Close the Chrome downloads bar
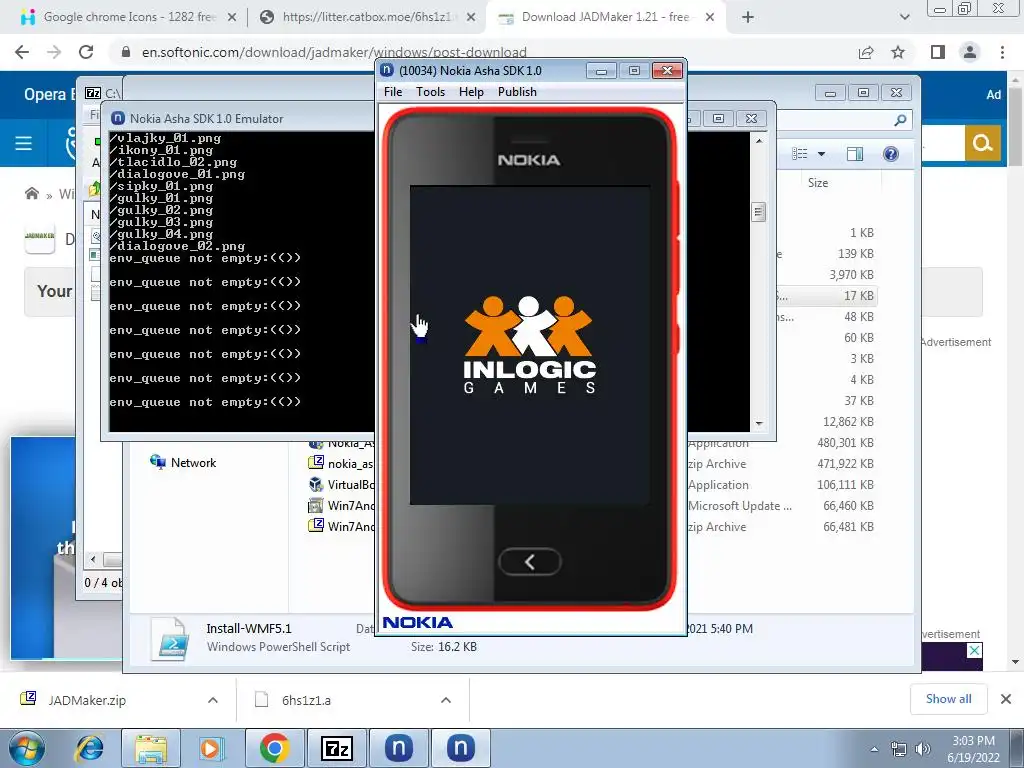Screen dimensions: 1024x768 1006,699
